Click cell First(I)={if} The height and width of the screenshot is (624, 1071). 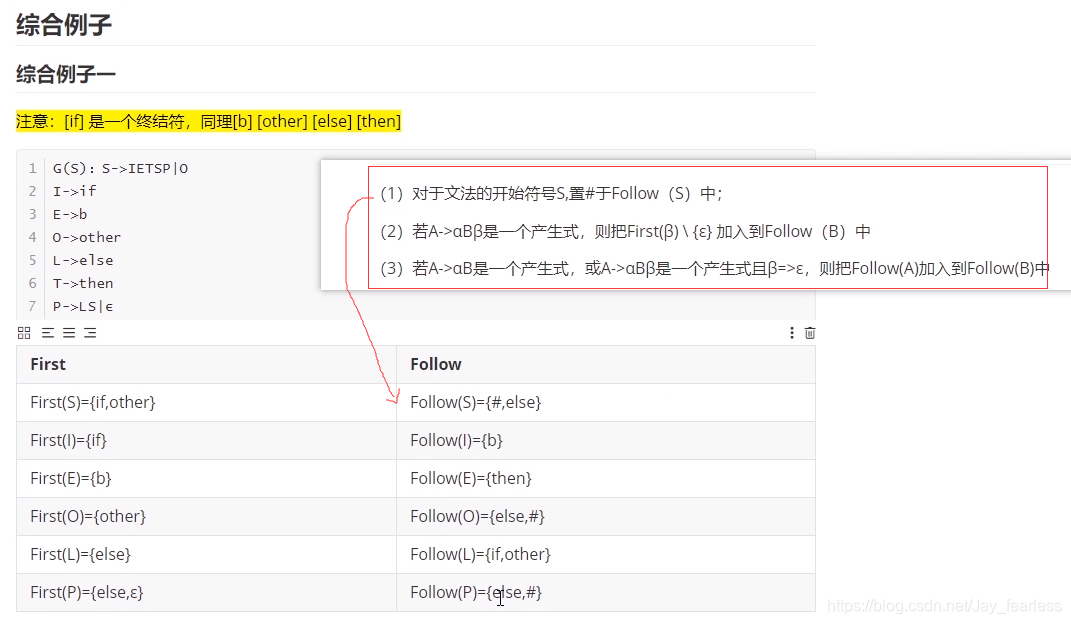206,440
